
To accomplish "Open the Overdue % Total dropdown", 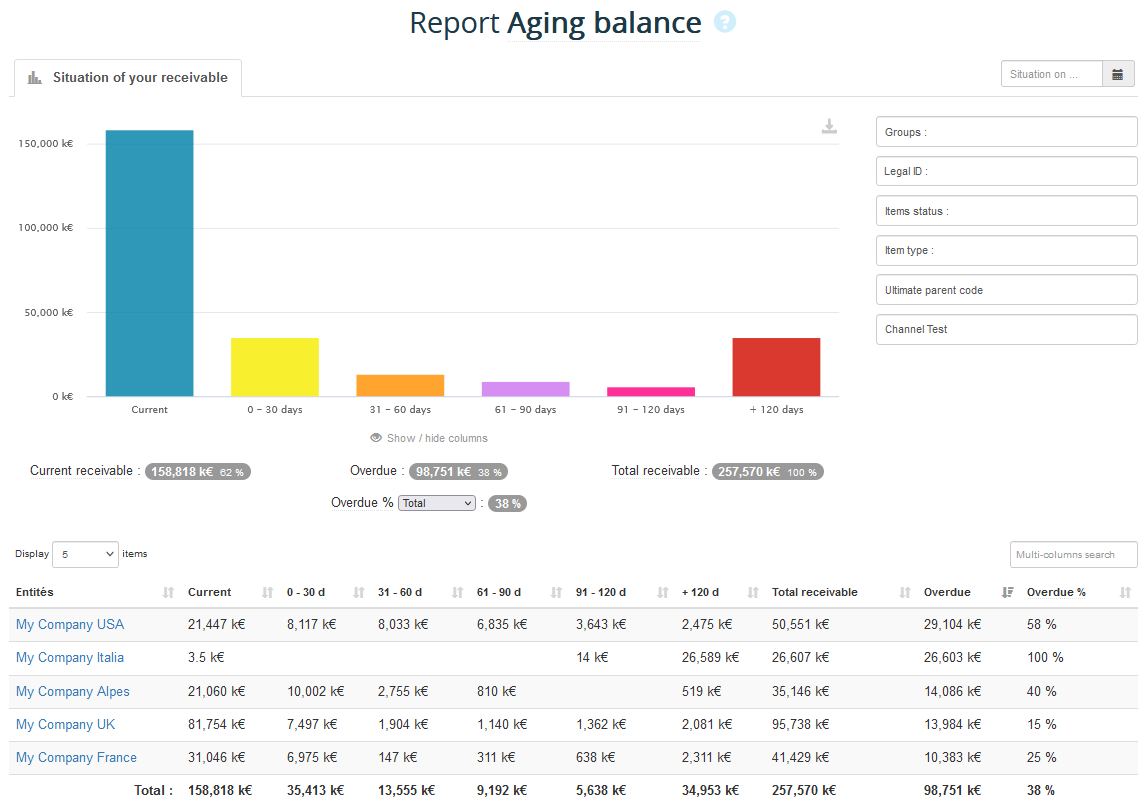I will (x=436, y=503).
